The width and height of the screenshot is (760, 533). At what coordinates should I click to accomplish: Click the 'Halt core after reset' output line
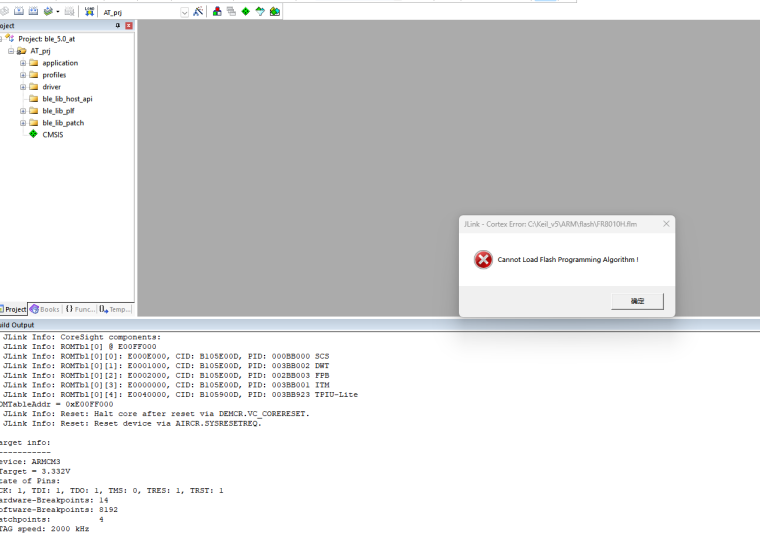tap(156, 414)
